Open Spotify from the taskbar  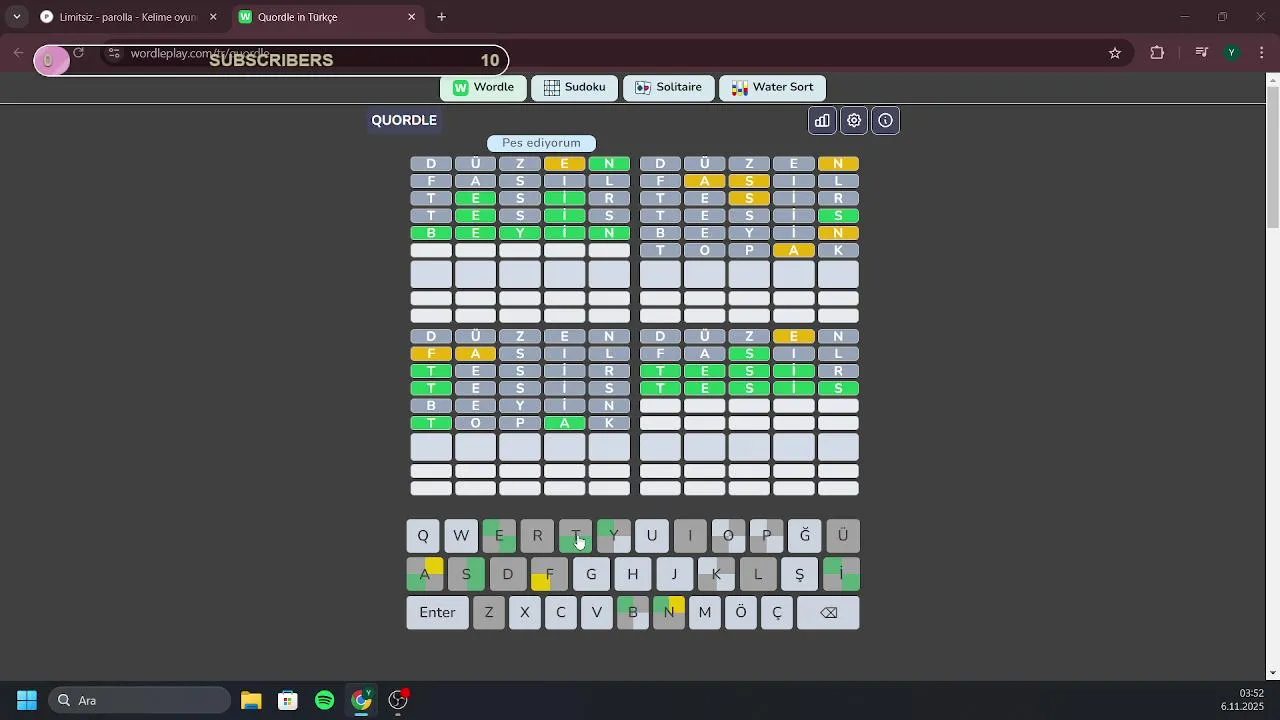click(325, 700)
